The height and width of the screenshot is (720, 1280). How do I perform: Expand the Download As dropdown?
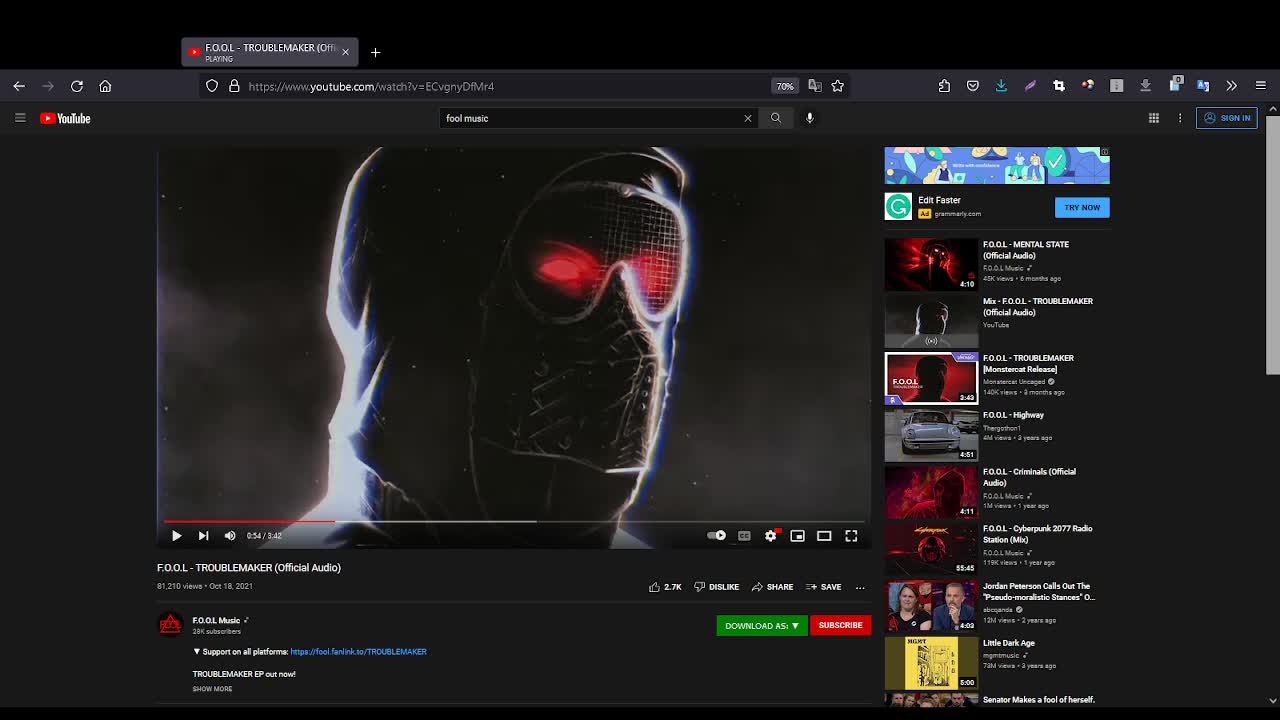[x=762, y=625]
